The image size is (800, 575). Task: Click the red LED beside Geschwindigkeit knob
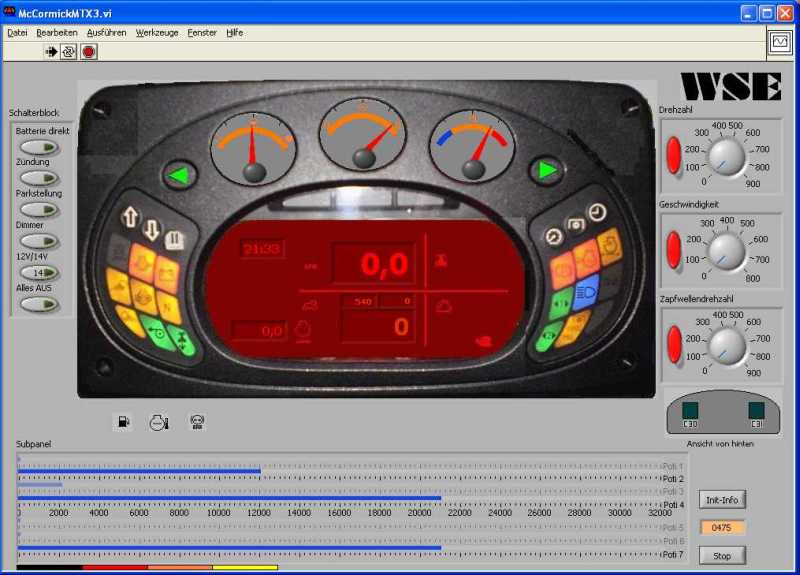[674, 250]
